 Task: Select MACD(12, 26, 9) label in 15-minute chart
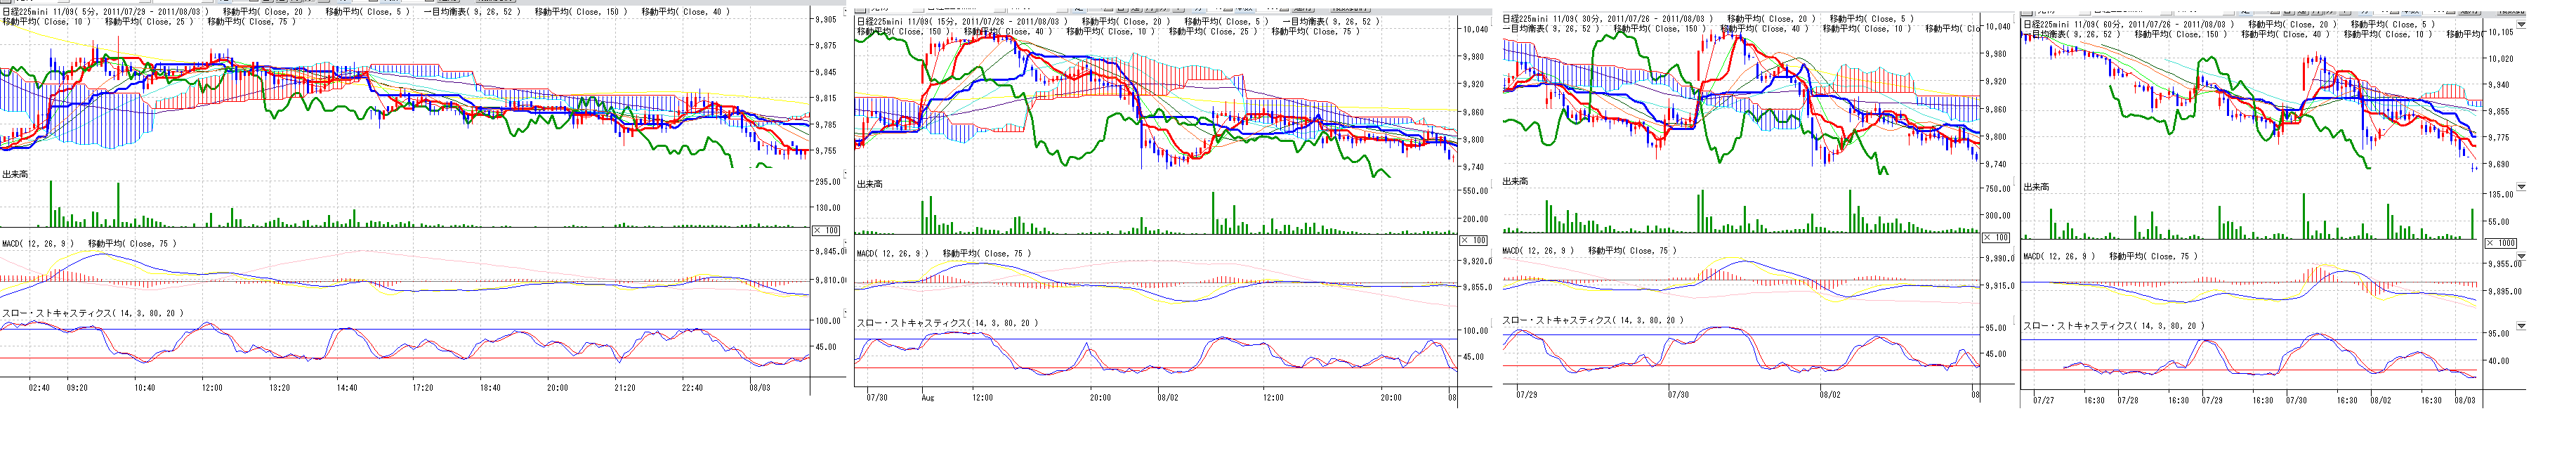(x=892, y=253)
